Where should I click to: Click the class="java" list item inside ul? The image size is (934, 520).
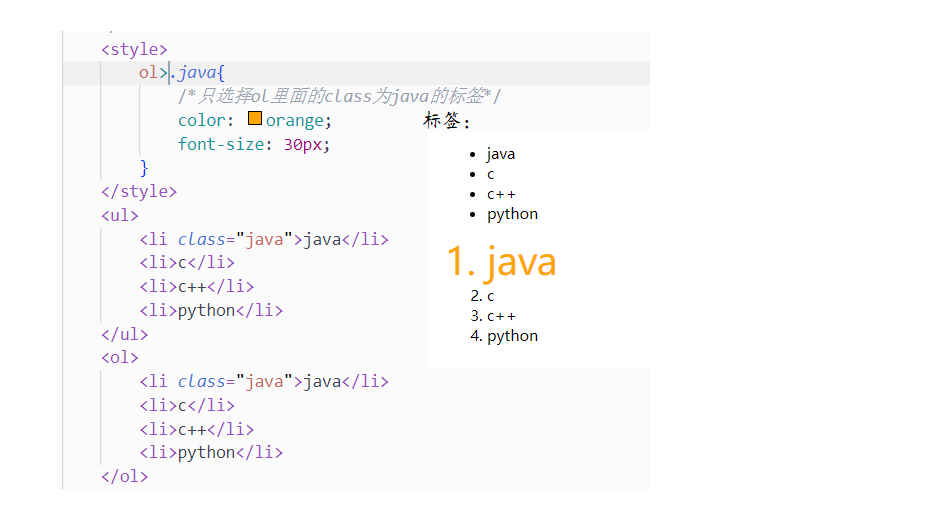pyautogui.click(x=264, y=239)
